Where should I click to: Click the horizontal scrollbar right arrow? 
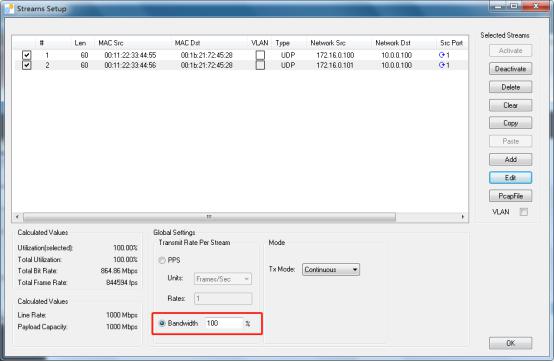463,216
